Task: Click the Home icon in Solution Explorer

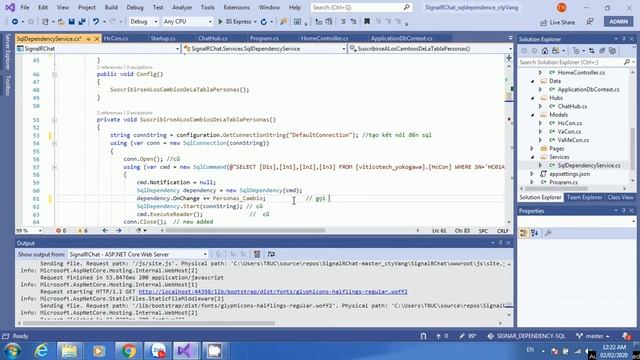Action: [x=544, y=51]
